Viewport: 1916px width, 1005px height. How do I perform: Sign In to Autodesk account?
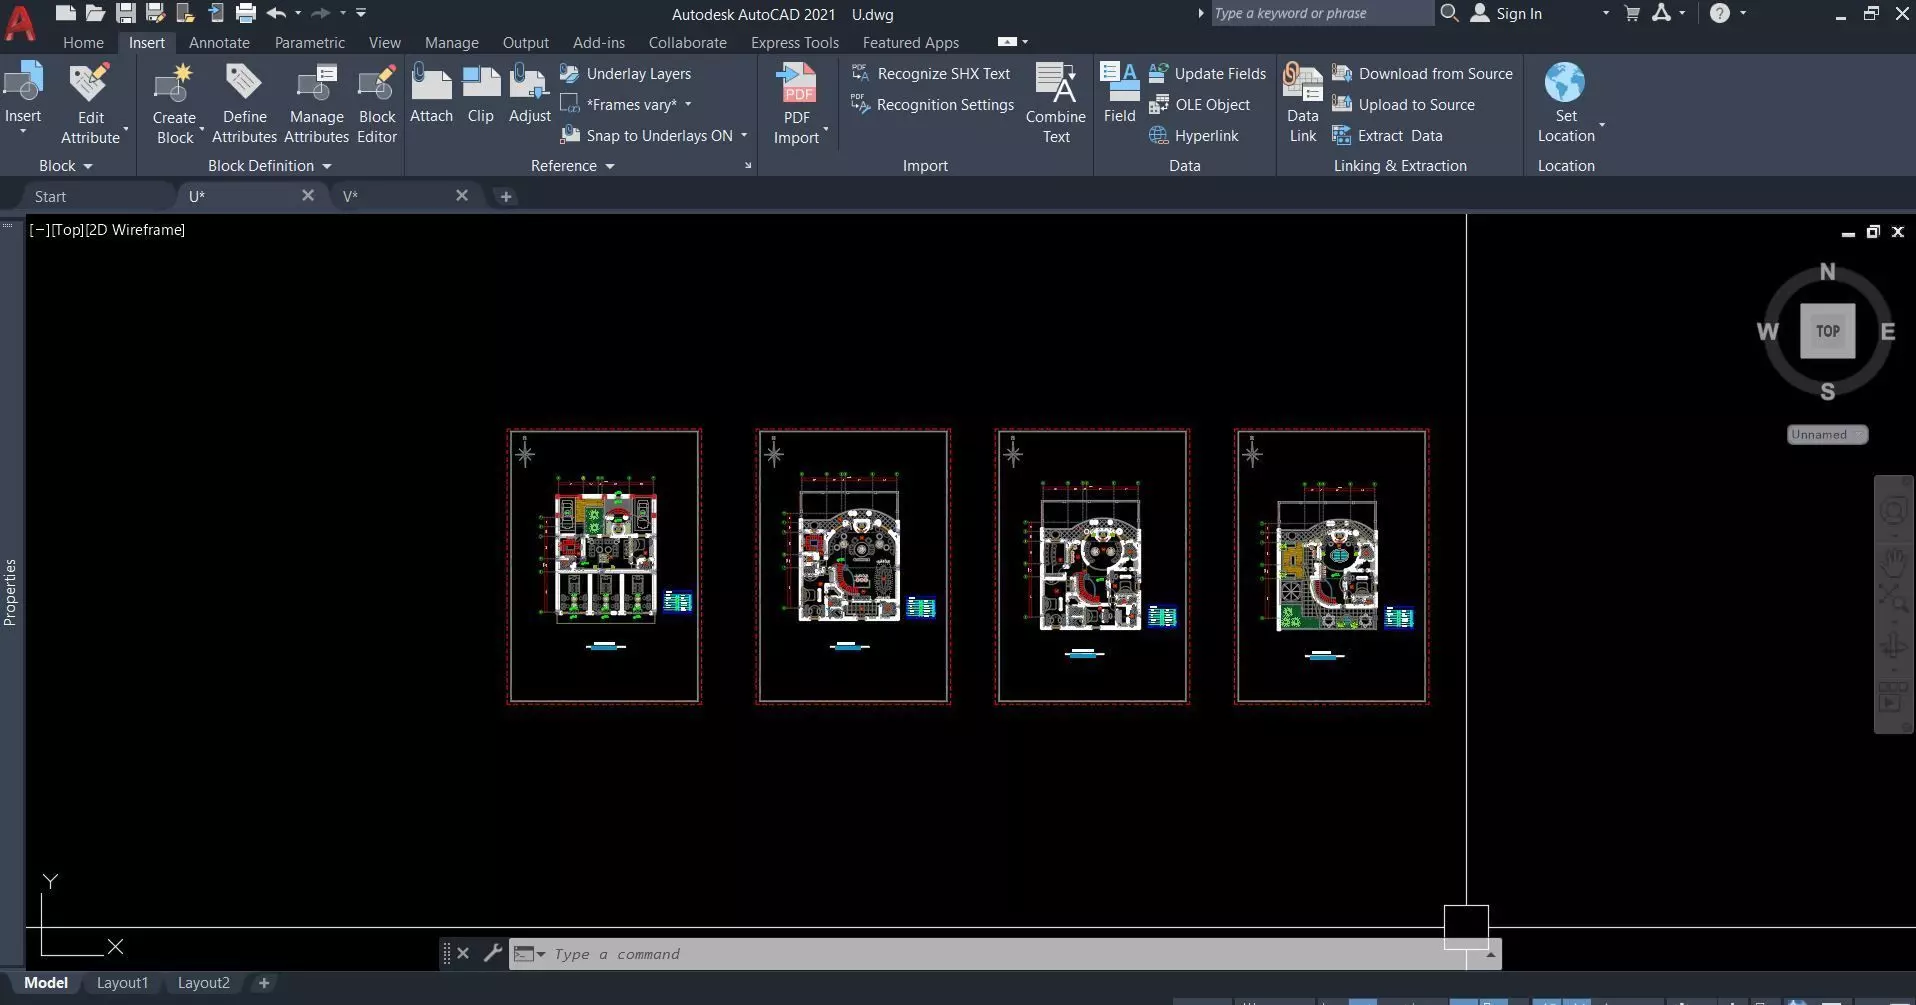[x=1506, y=14]
